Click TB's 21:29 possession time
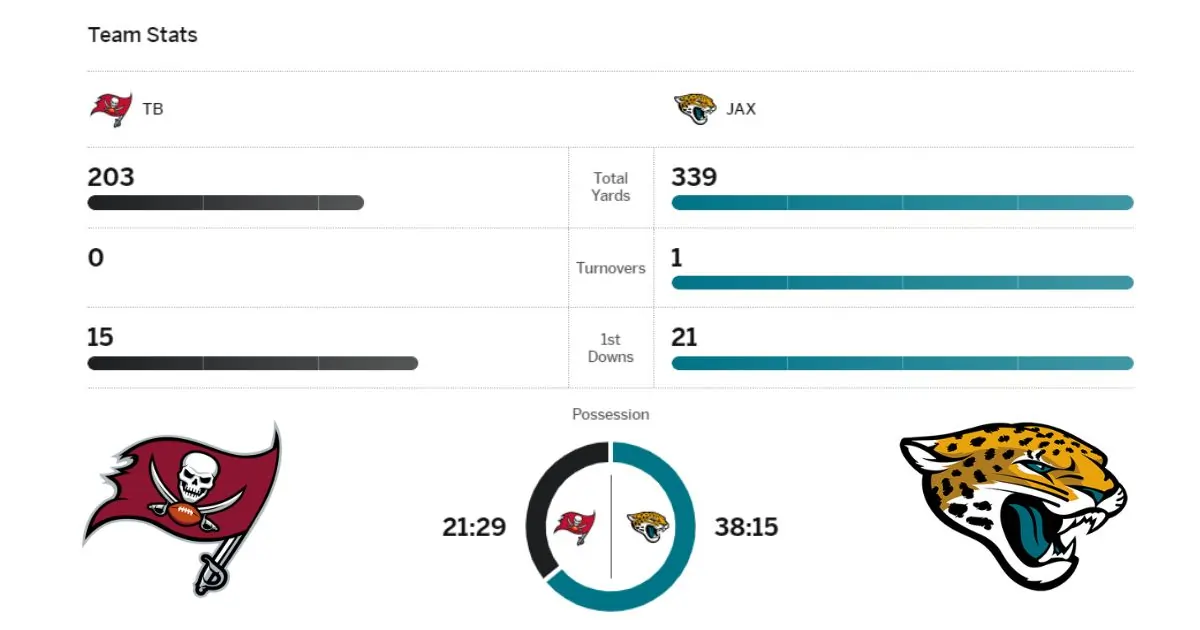 pyautogui.click(x=474, y=527)
